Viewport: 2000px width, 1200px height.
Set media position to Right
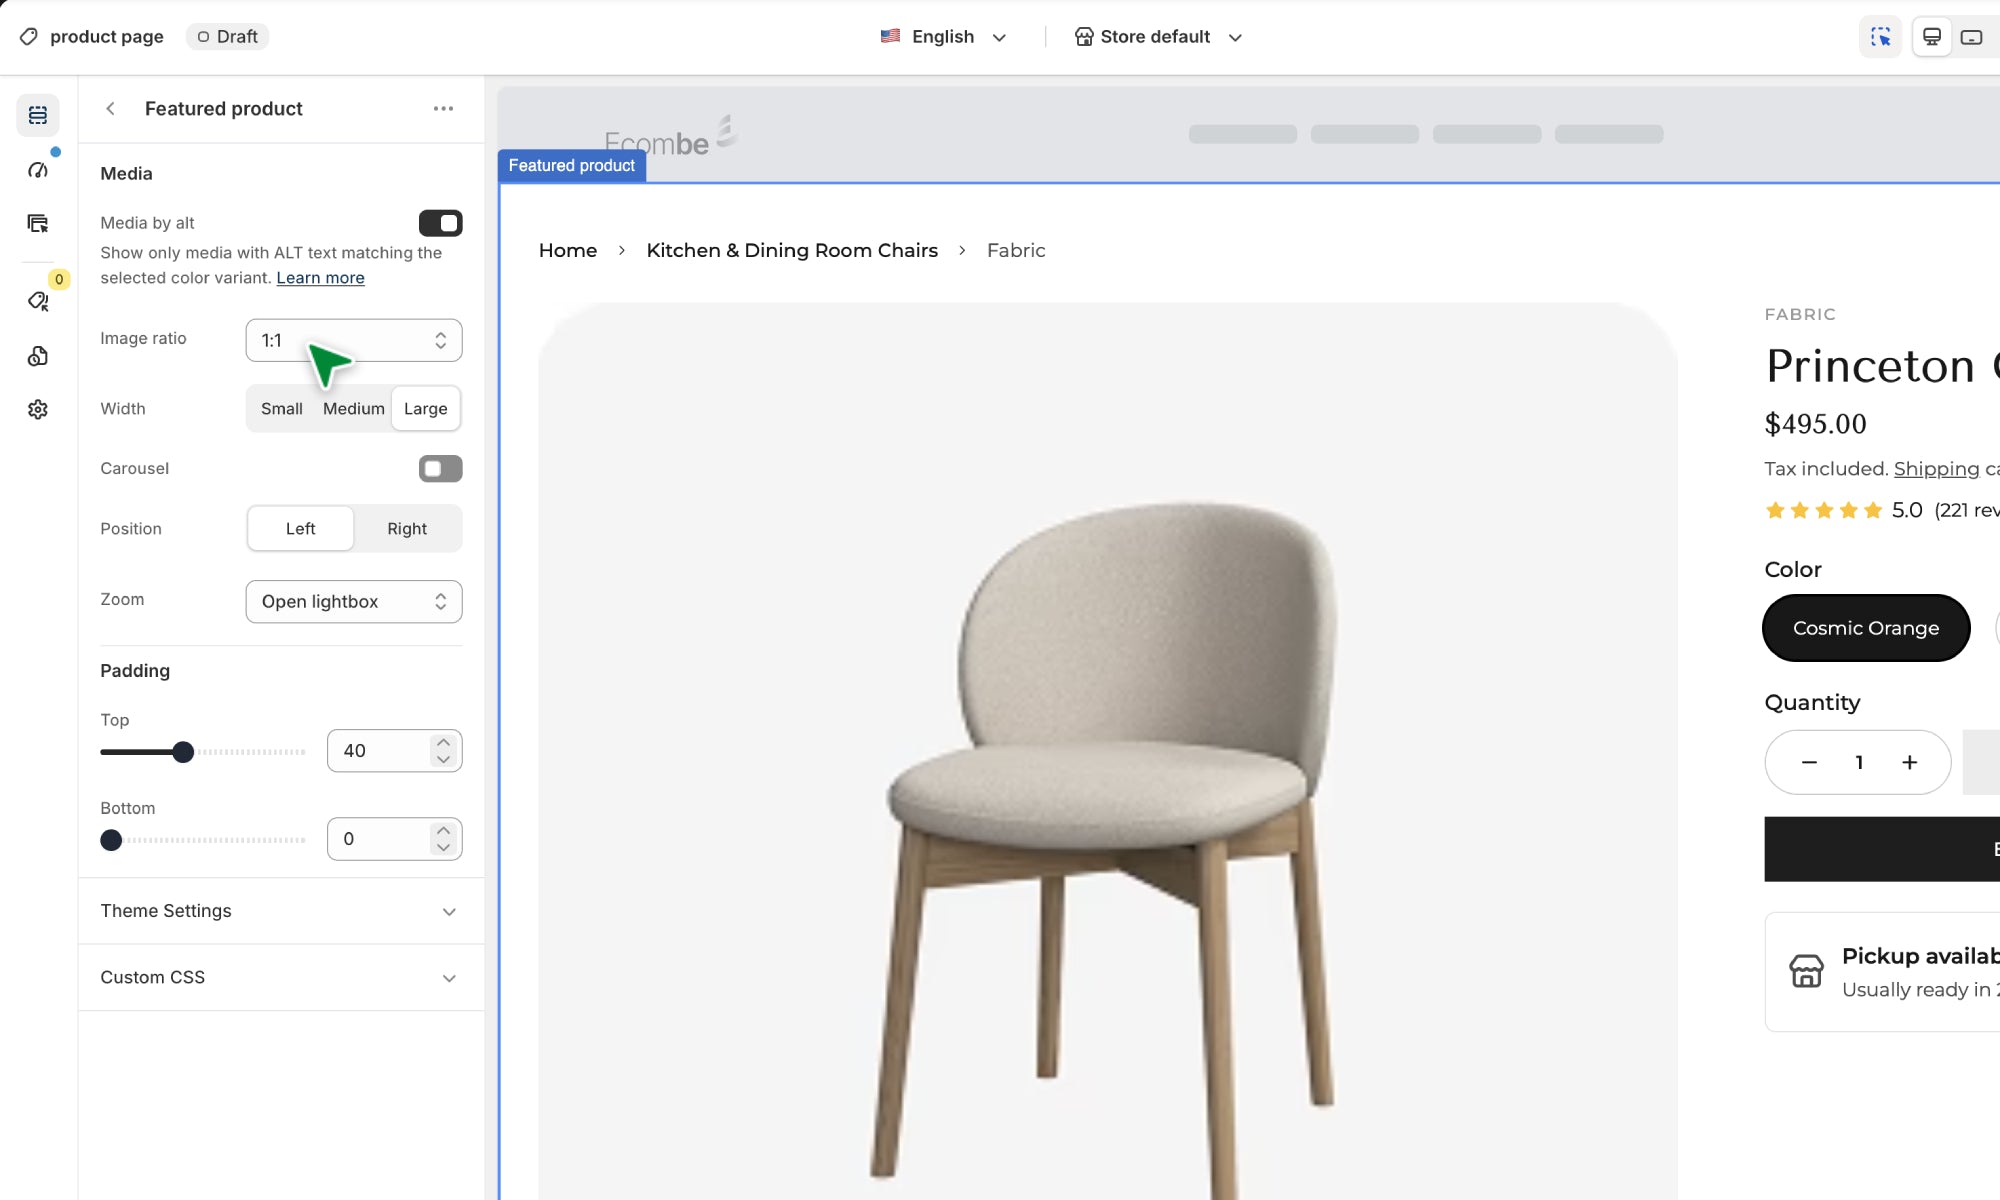coord(407,528)
